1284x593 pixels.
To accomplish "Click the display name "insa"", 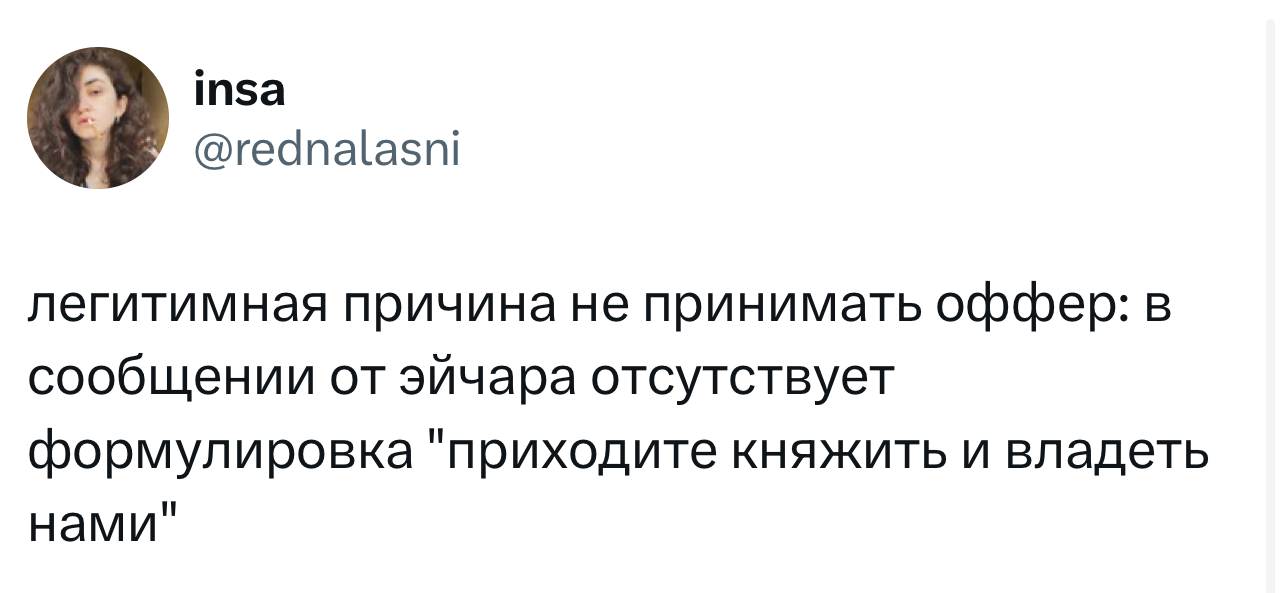I will click(240, 92).
